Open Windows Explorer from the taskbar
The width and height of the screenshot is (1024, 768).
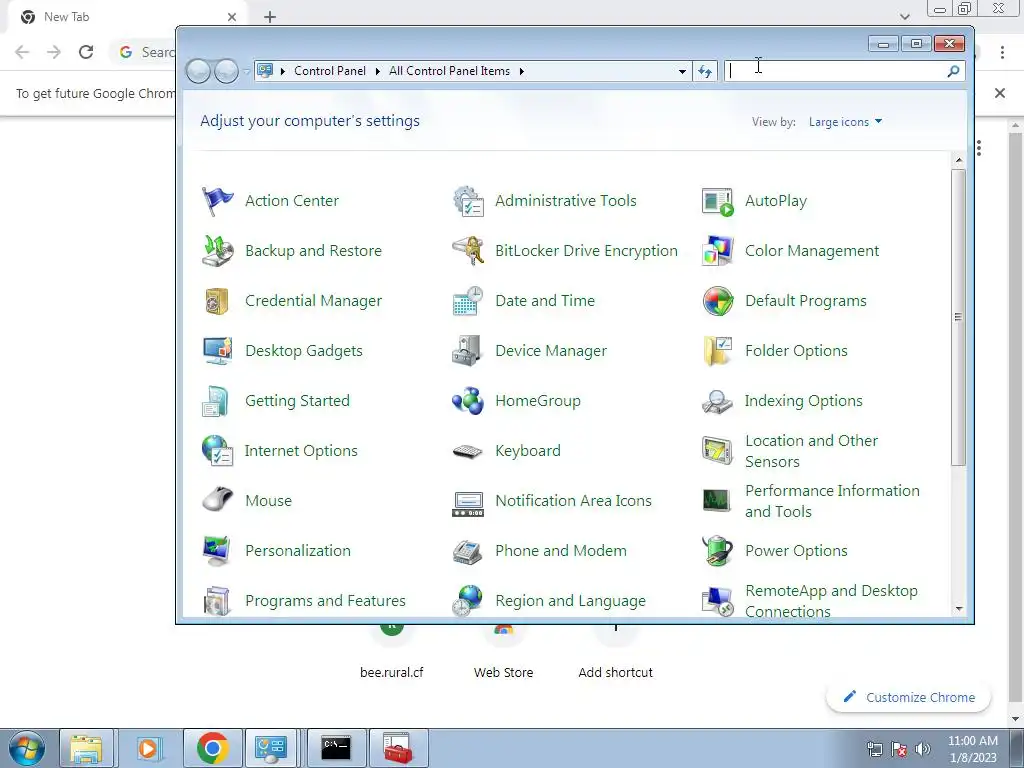click(x=87, y=748)
